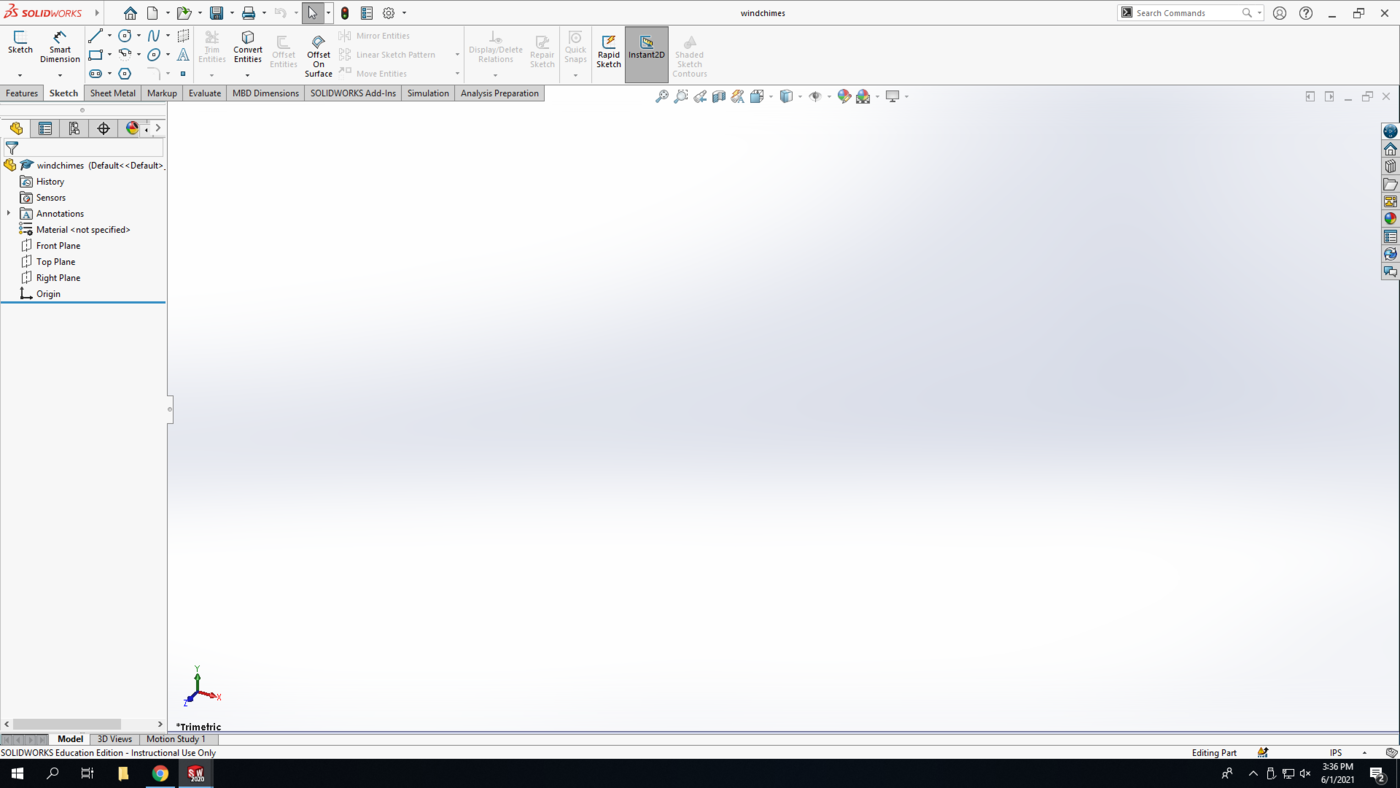Screen dimensions: 1400x788
Task: Click the Save icon
Action: pos(216,13)
